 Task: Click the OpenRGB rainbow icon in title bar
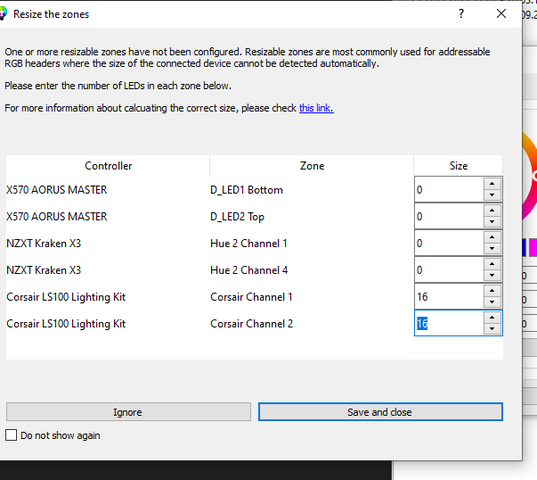click(x=2, y=14)
